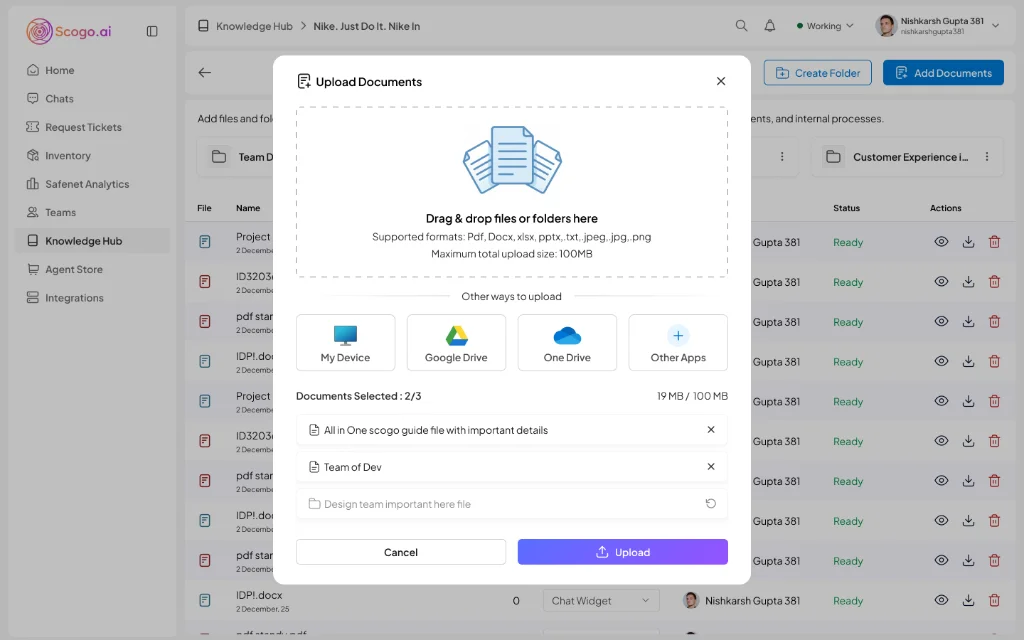The height and width of the screenshot is (640, 1024).
Task: Select My Device upload option
Action: (345, 342)
